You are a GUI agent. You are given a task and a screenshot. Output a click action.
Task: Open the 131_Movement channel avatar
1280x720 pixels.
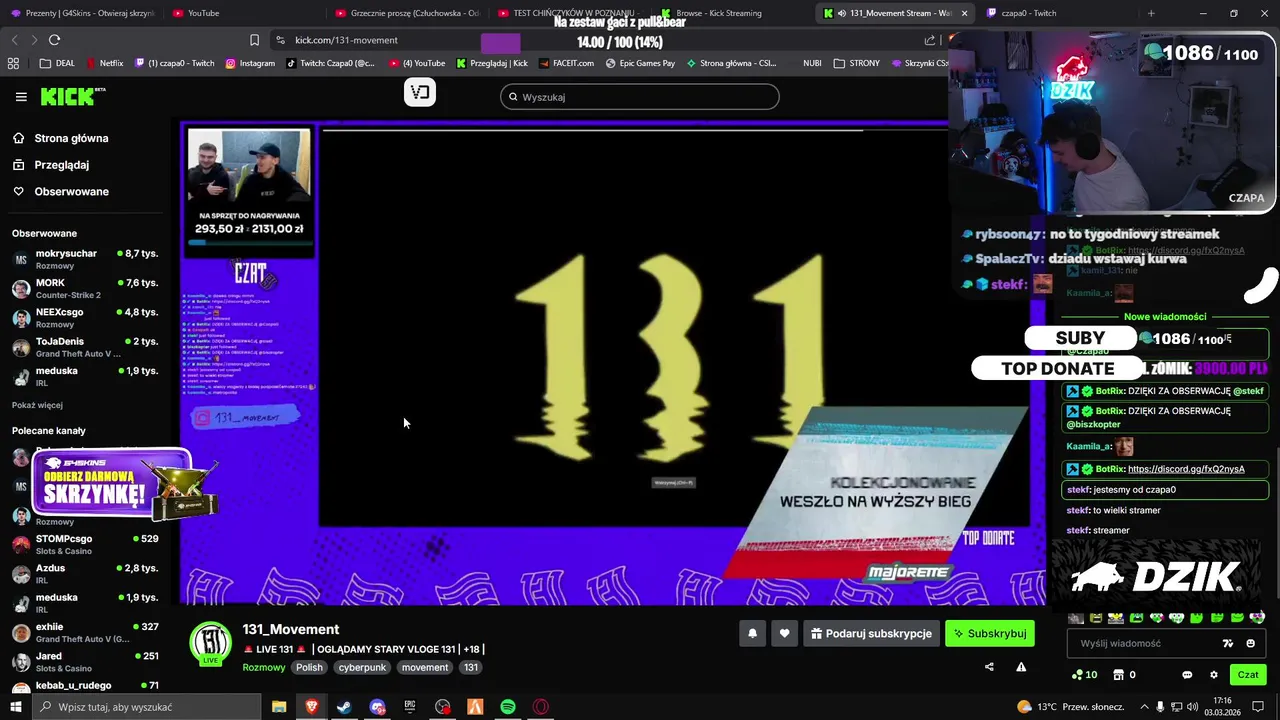211,643
